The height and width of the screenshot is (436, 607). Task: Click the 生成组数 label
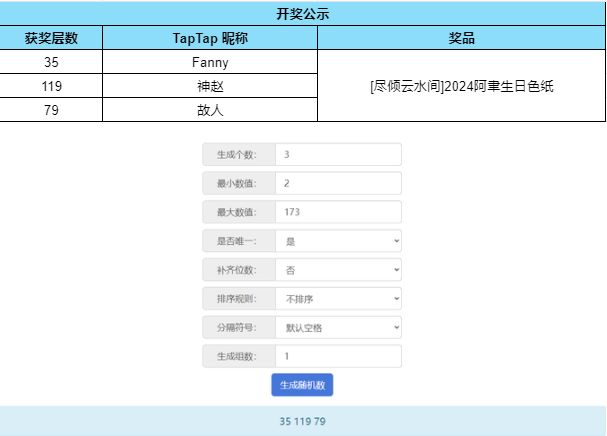click(237, 356)
